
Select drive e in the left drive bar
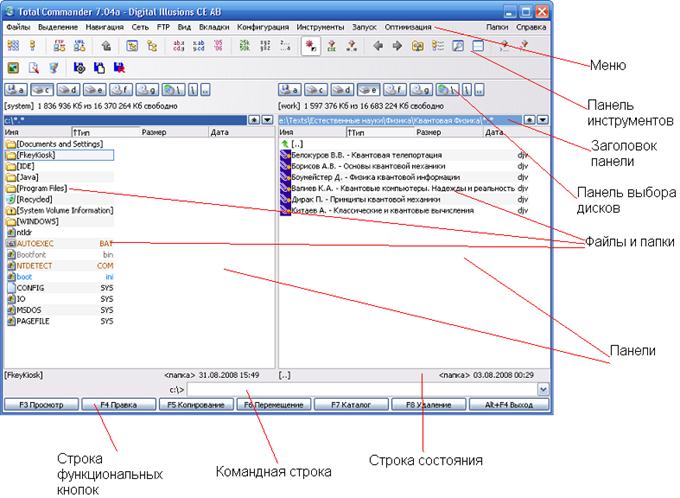point(95,90)
